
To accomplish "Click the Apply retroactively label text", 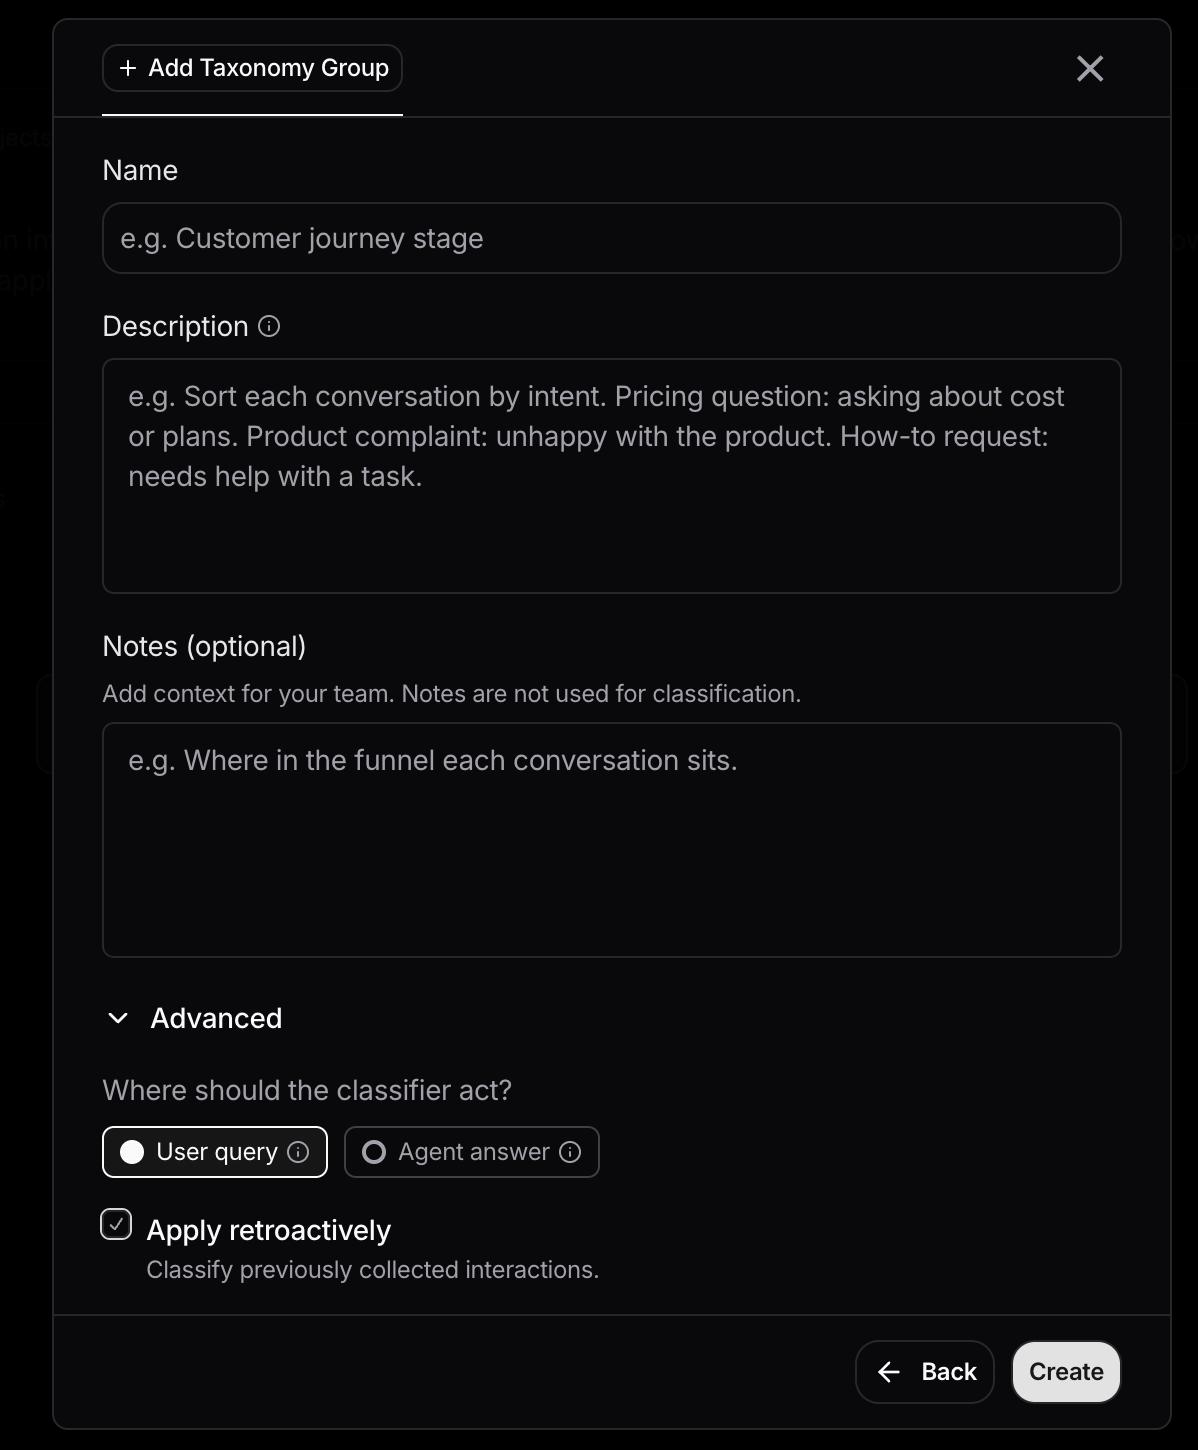I will [x=269, y=1230].
